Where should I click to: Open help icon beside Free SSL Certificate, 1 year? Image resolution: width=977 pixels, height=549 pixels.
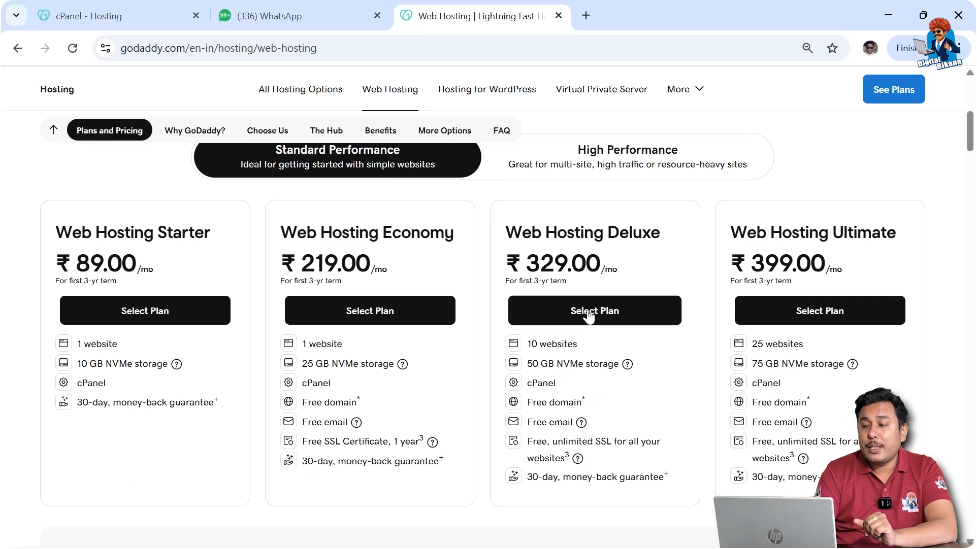pos(432,442)
